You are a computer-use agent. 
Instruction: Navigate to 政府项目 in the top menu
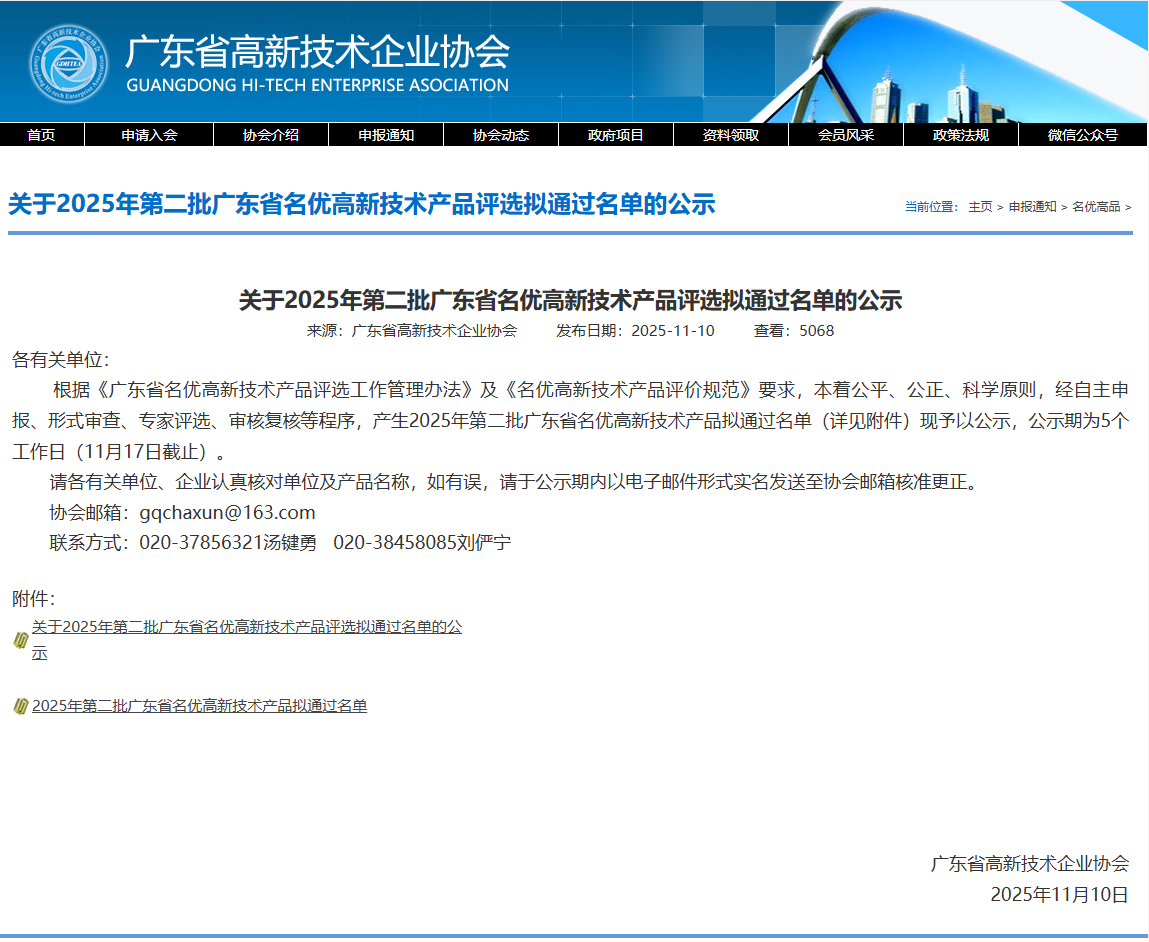pyautogui.click(x=616, y=135)
